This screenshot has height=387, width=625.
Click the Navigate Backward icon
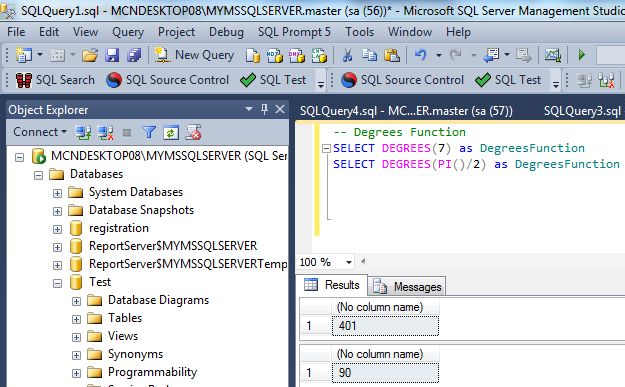coord(491,55)
